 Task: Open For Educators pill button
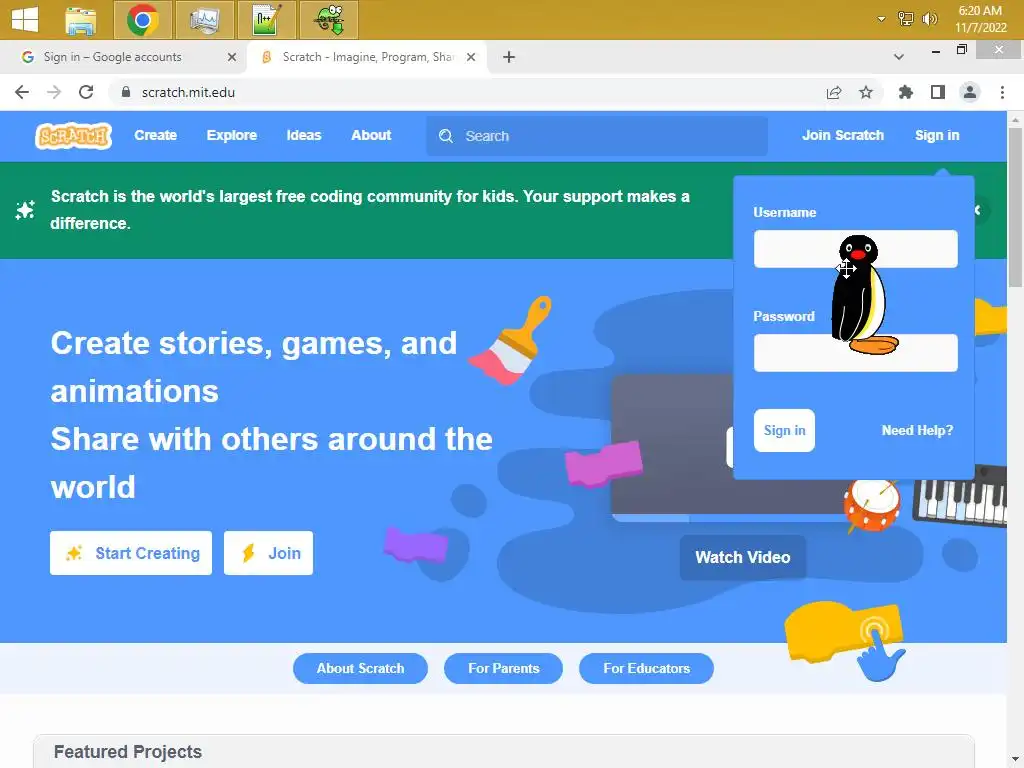(x=647, y=668)
